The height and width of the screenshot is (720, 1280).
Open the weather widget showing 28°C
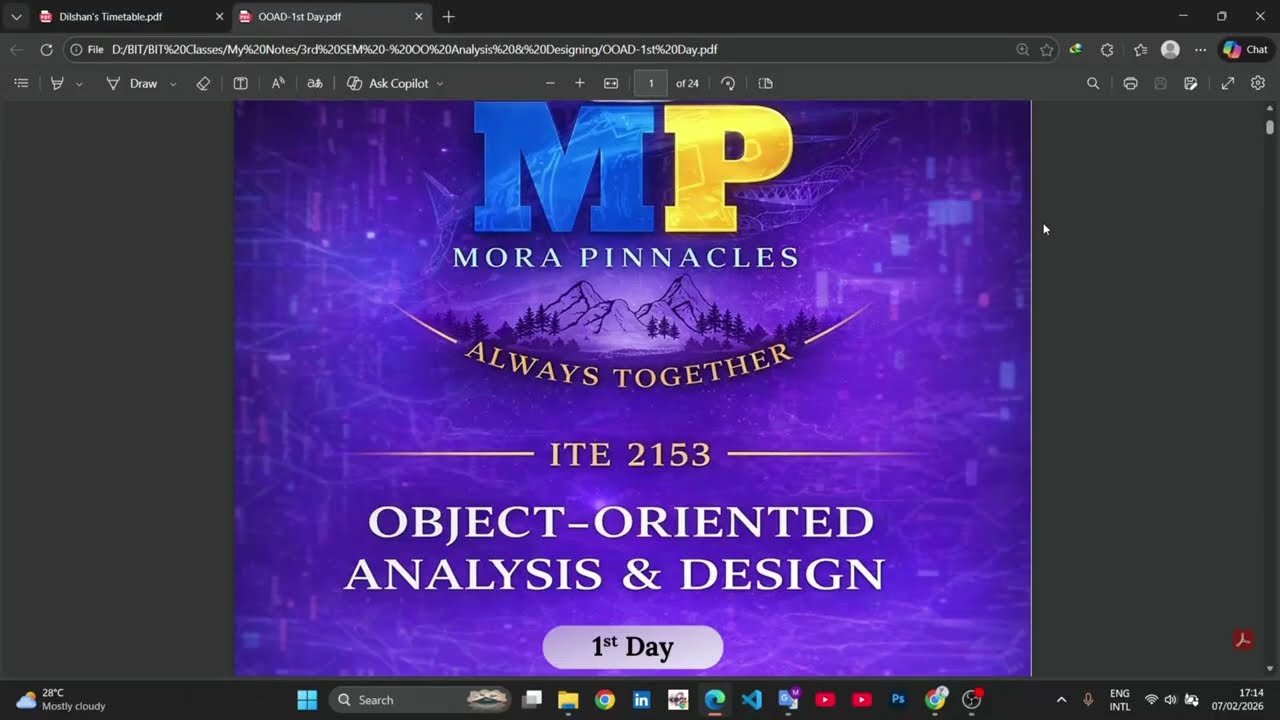(61, 700)
